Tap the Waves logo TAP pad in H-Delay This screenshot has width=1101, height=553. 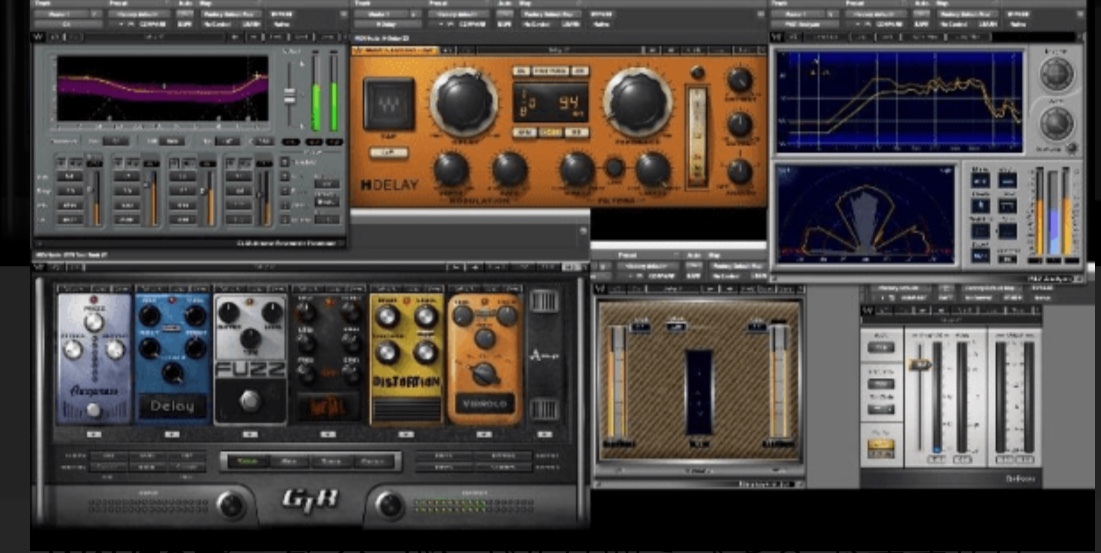pos(388,104)
